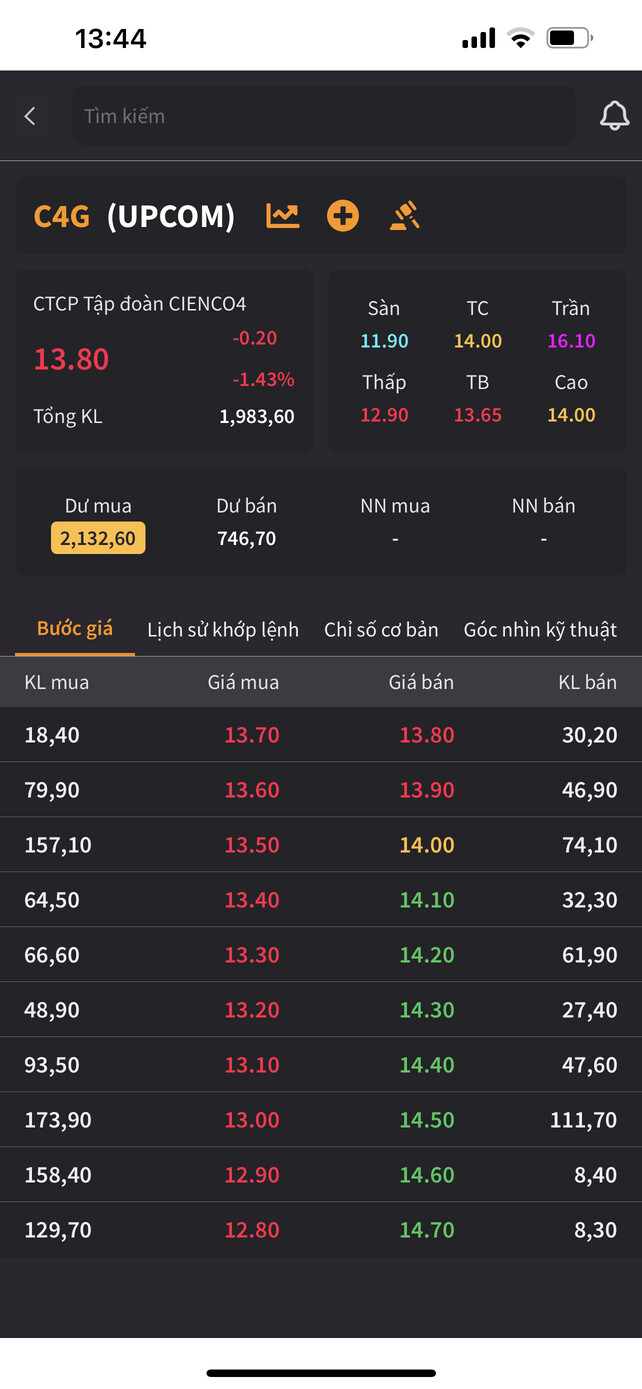Image resolution: width=642 pixels, height=1389 pixels.
Task: Tap the sell price 14.50
Action: pyautogui.click(x=427, y=1120)
